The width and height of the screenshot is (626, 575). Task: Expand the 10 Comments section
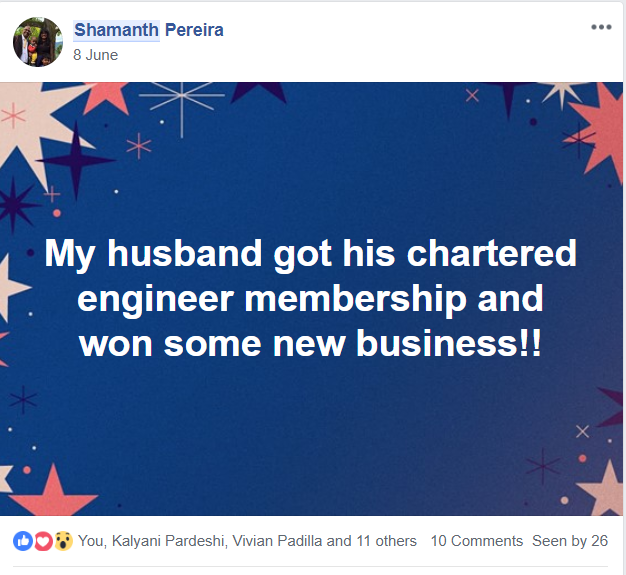[477, 541]
